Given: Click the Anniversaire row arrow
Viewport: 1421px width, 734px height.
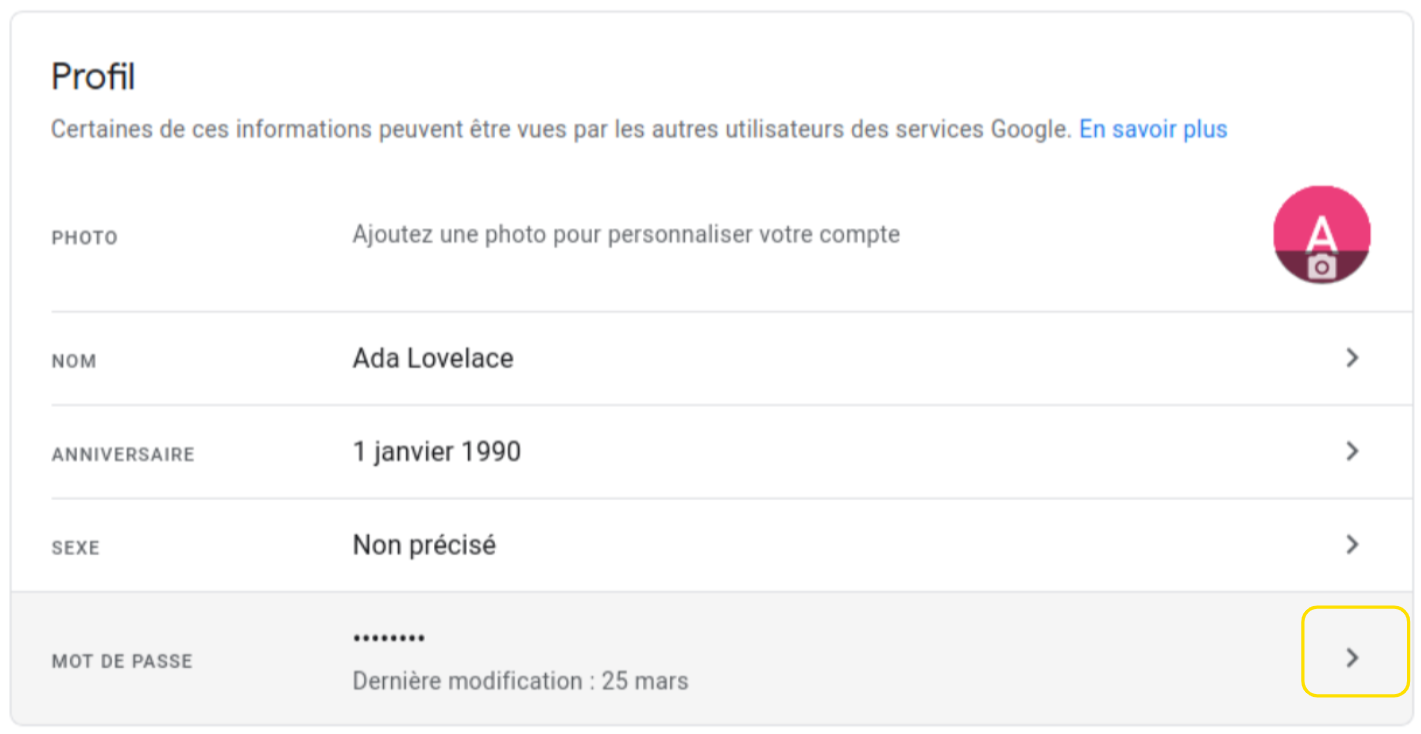Looking at the screenshot, I should pos(1352,451).
